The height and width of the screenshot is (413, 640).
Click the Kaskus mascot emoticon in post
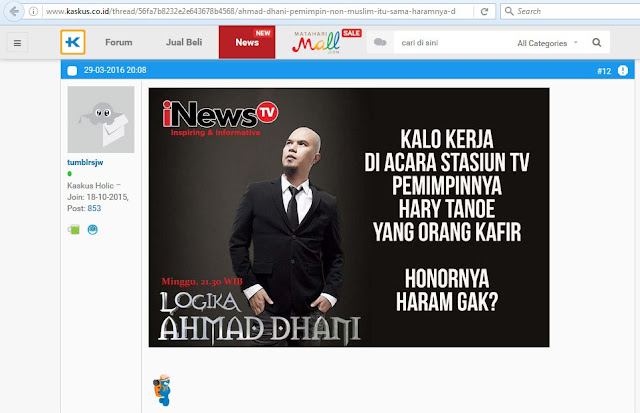(x=162, y=390)
